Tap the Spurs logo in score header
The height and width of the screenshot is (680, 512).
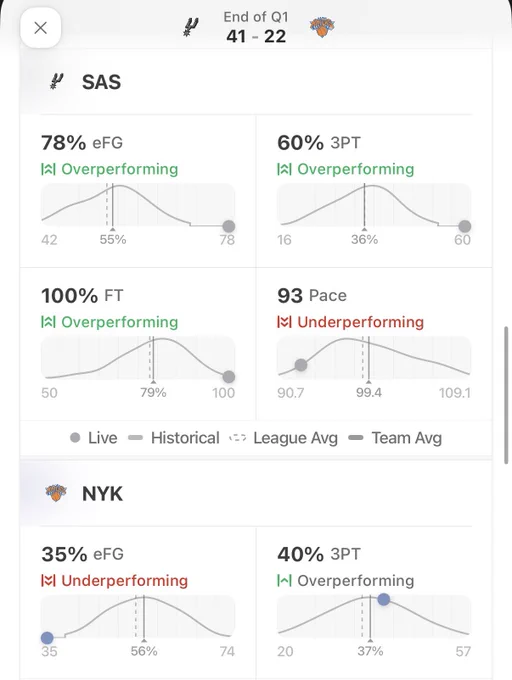[x=191, y=27]
